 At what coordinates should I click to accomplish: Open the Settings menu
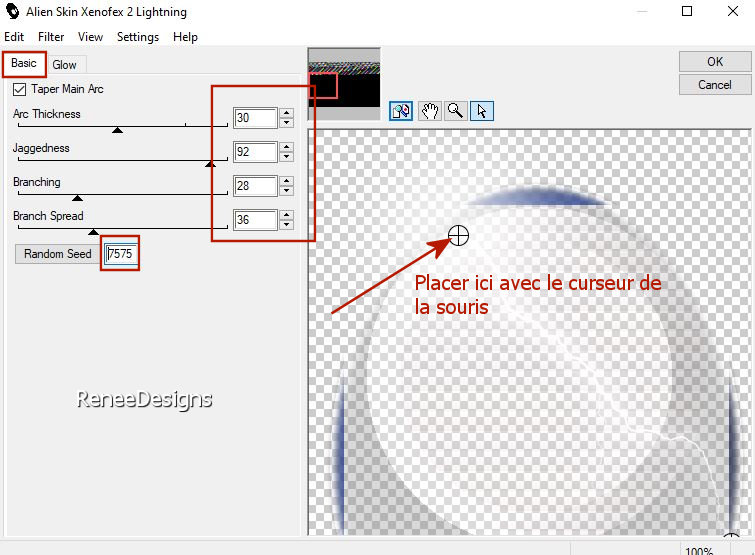tap(138, 37)
